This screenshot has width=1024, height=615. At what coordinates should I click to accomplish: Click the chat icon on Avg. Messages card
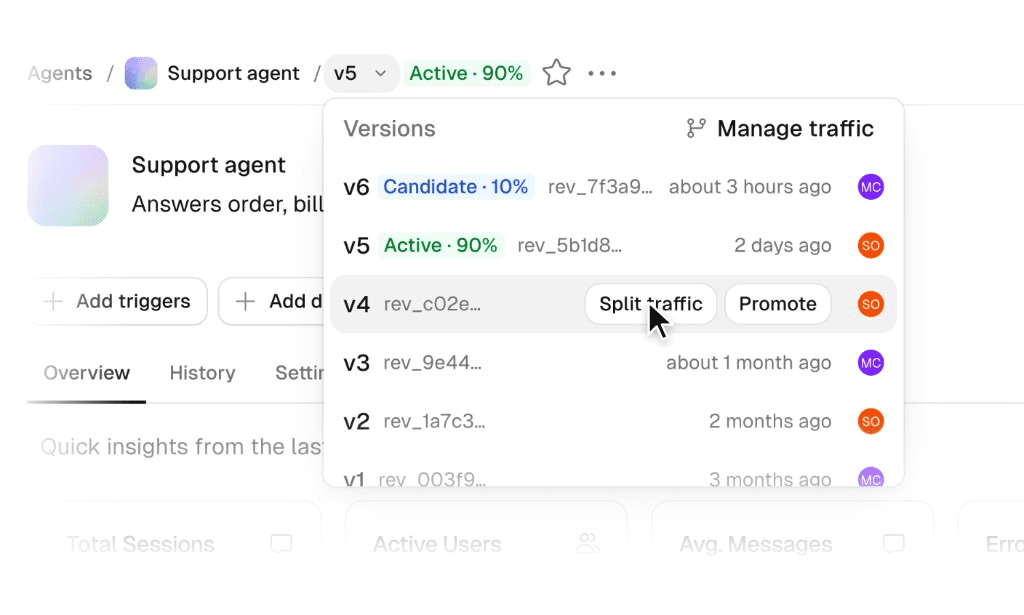tap(893, 543)
